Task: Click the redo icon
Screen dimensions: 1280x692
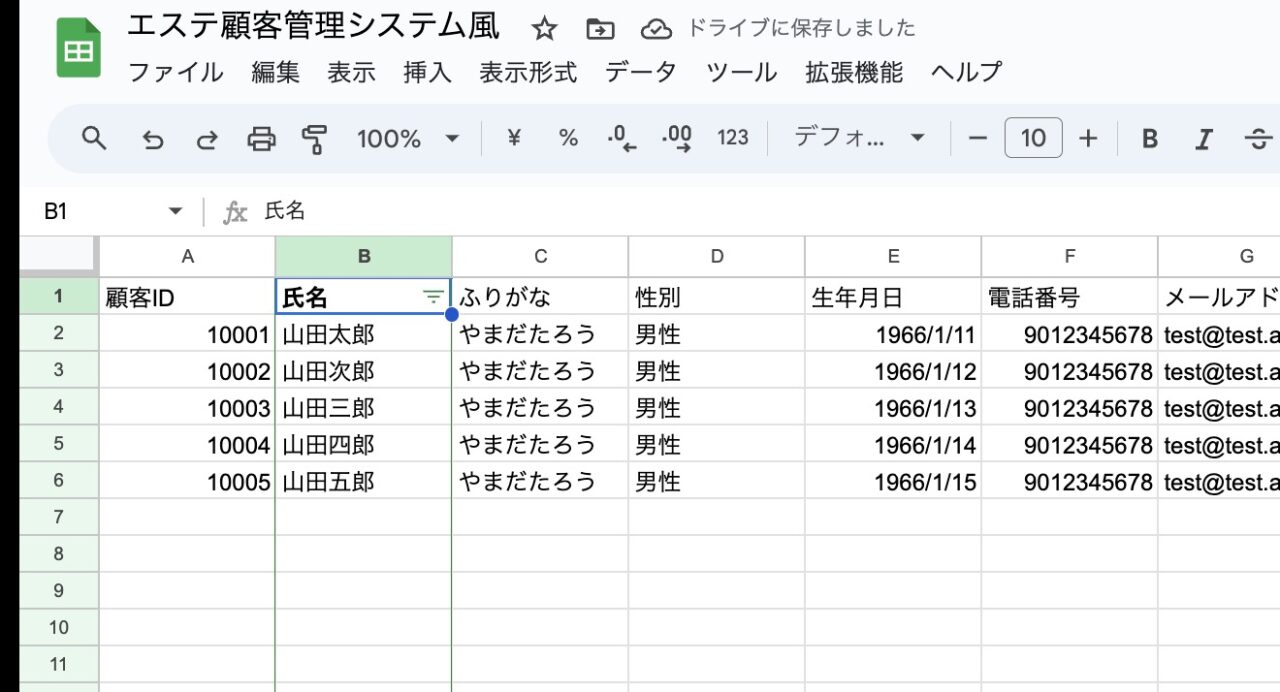Action: point(207,138)
